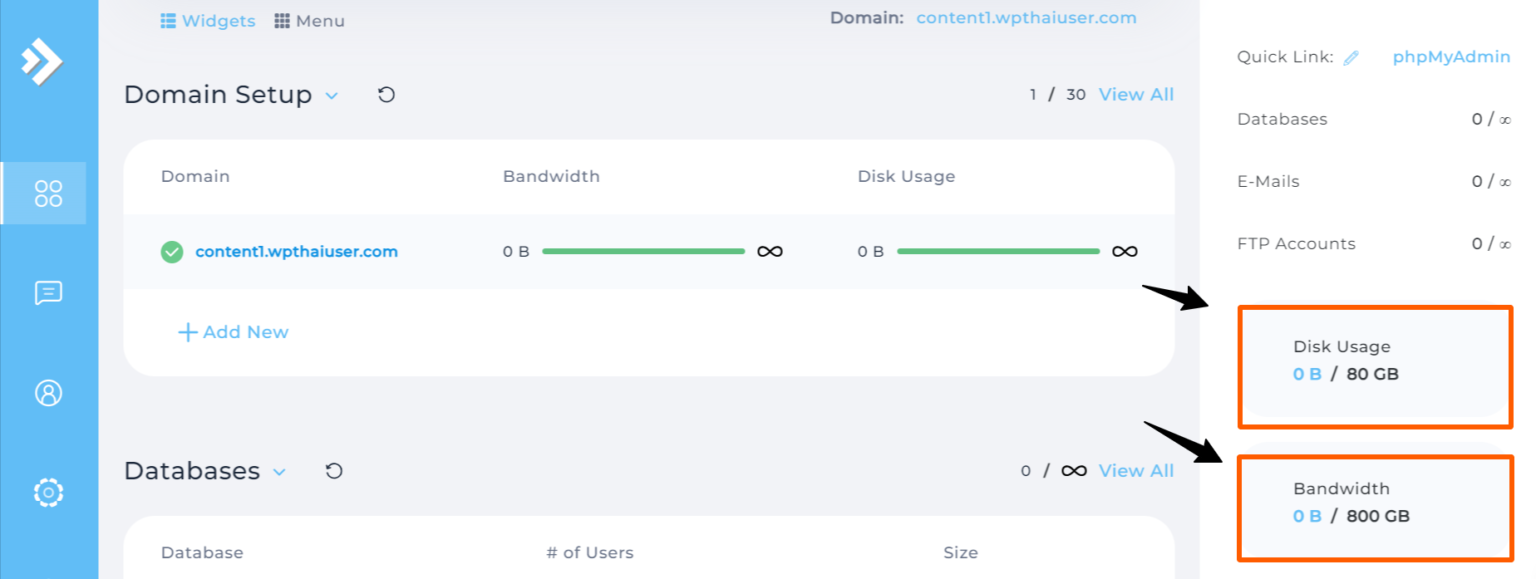Viewport: 1536px width, 579px height.
Task: Click the domain Disk Usage progress bar
Action: pos(998,251)
